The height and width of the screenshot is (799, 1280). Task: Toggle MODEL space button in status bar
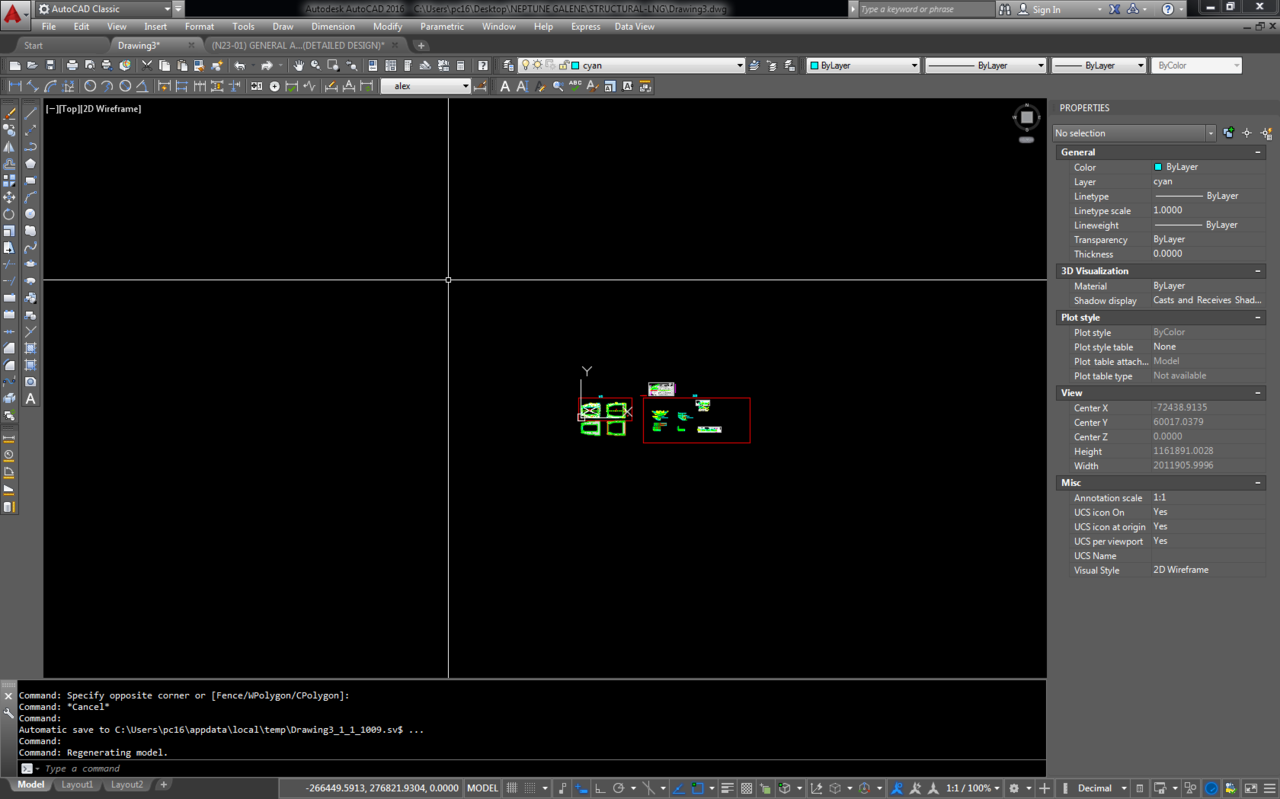482,788
